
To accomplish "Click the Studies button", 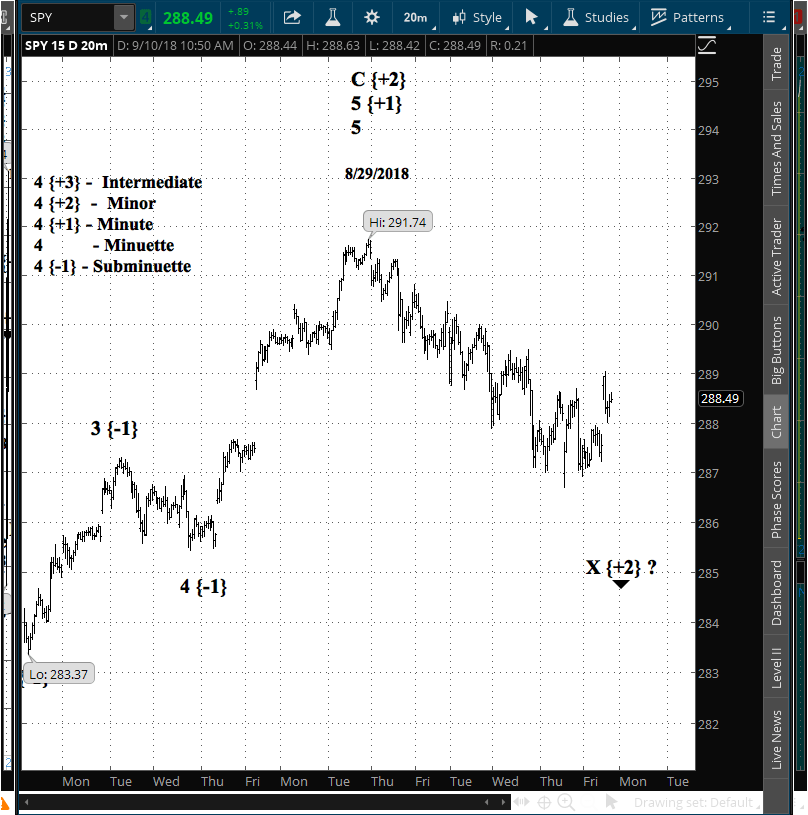I will coord(596,17).
